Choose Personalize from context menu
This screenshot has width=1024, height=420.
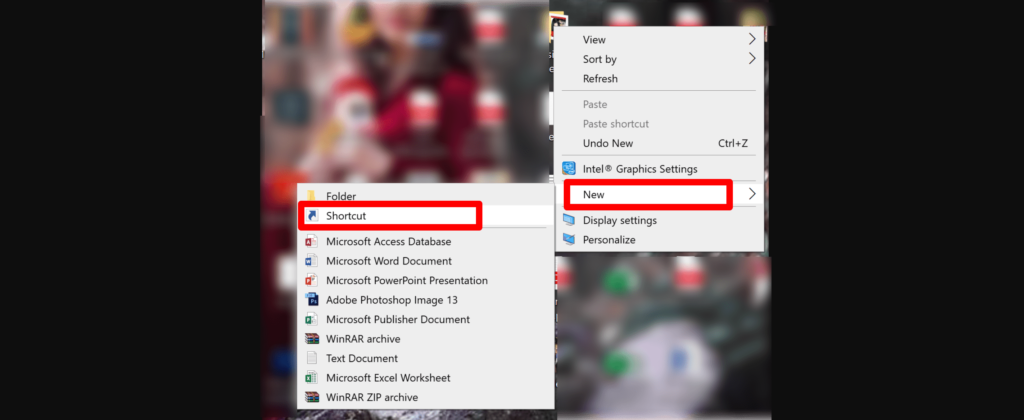coord(660,240)
